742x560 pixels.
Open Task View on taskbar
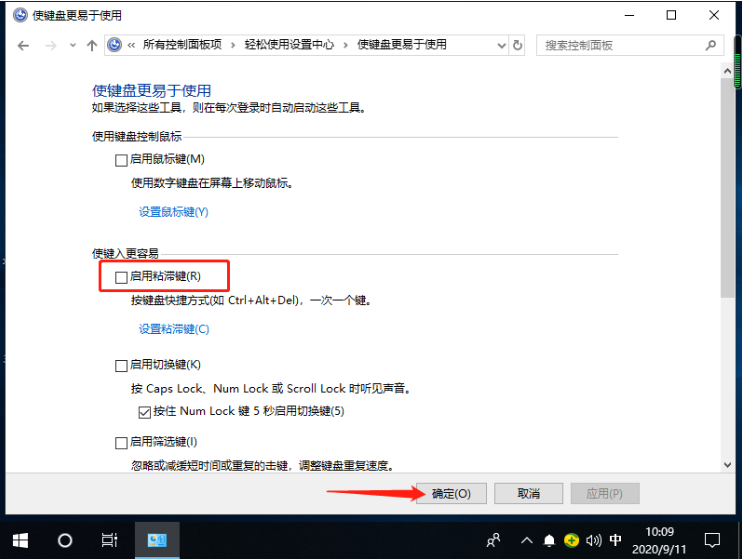click(109, 541)
